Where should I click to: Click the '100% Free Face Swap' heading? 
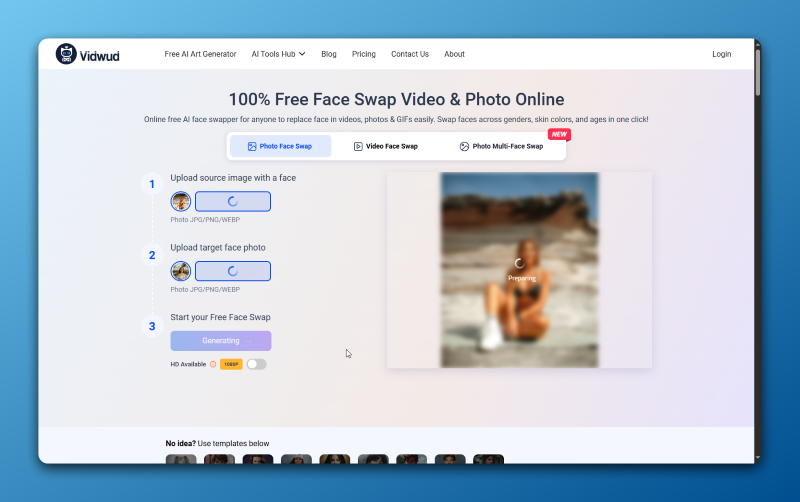[396, 99]
